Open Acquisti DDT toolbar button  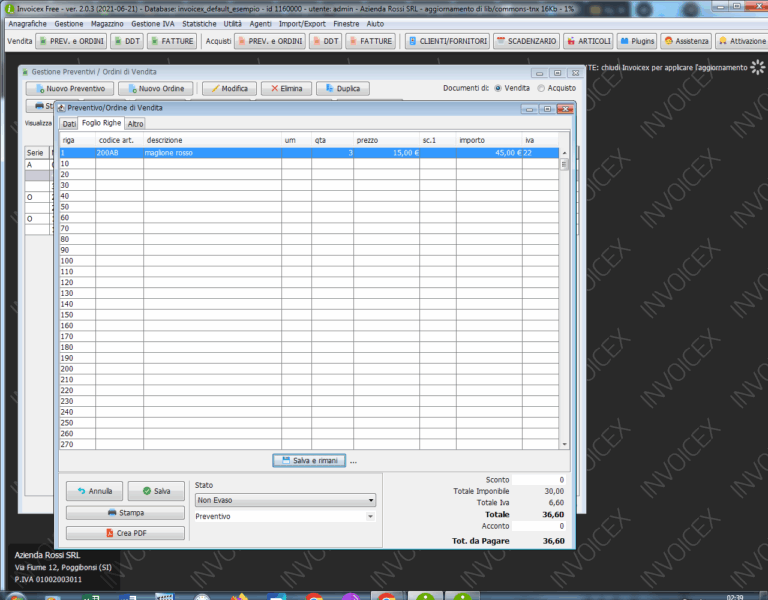click(x=325, y=41)
